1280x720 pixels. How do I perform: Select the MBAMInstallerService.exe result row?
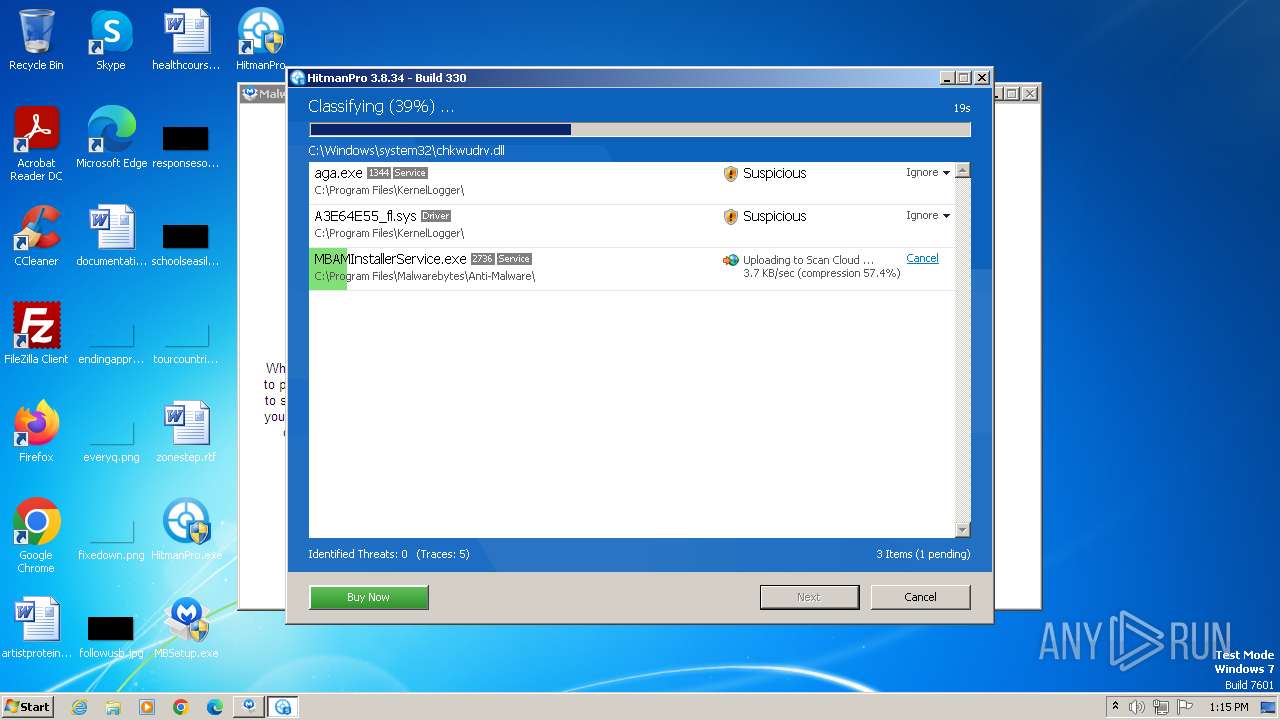[631, 269]
